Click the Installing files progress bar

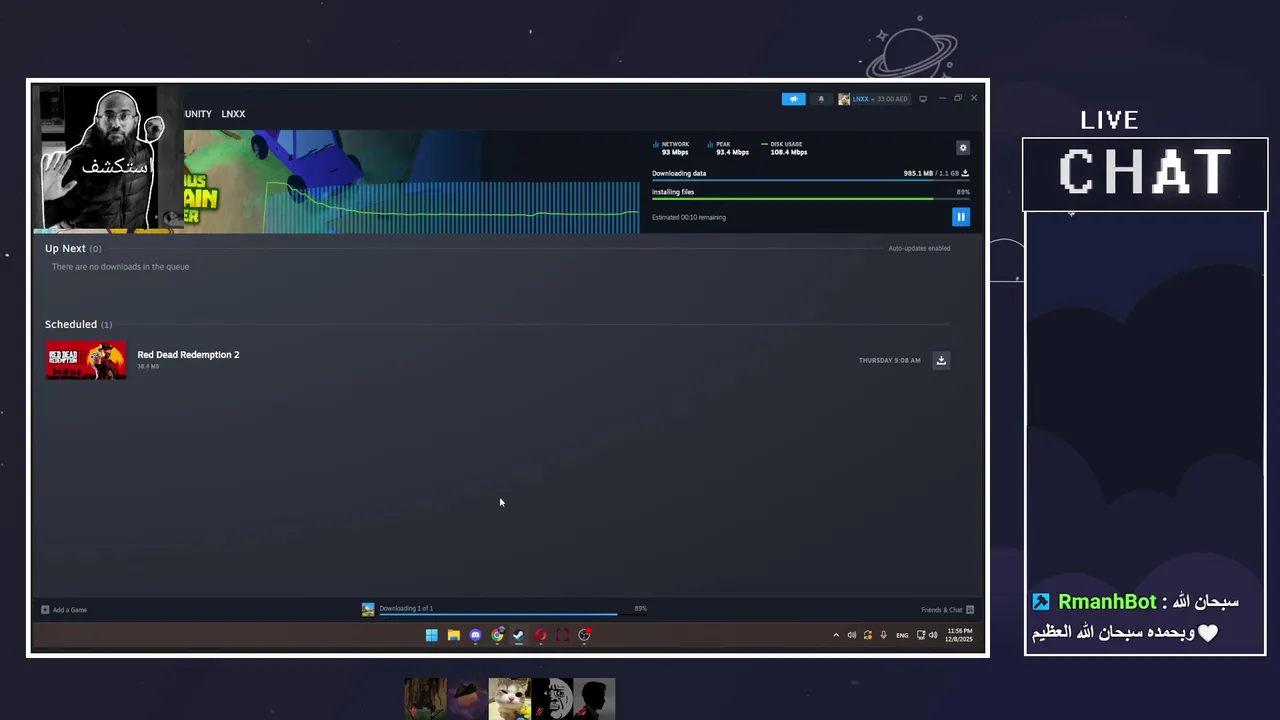tap(811, 199)
